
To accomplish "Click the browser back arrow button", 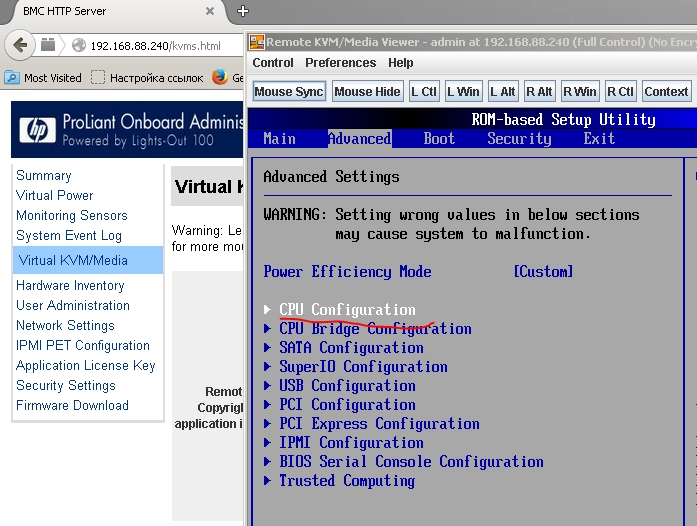I will click(20, 45).
